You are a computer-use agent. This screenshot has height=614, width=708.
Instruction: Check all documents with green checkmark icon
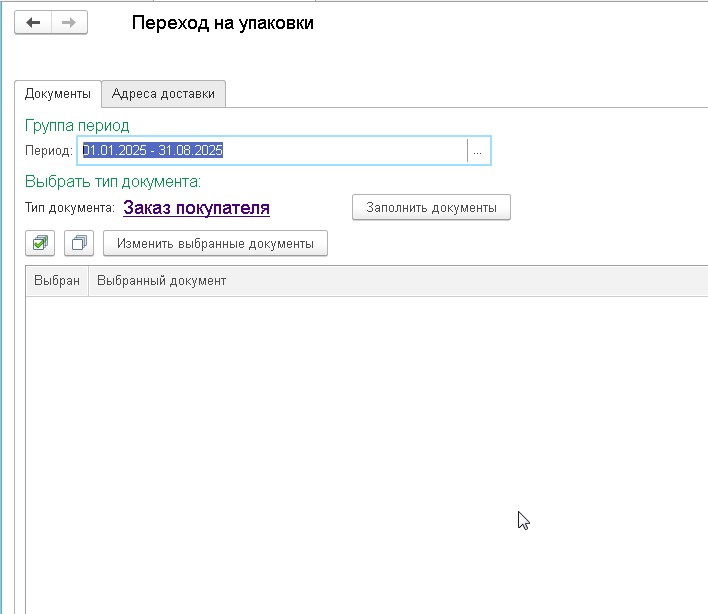[x=41, y=243]
